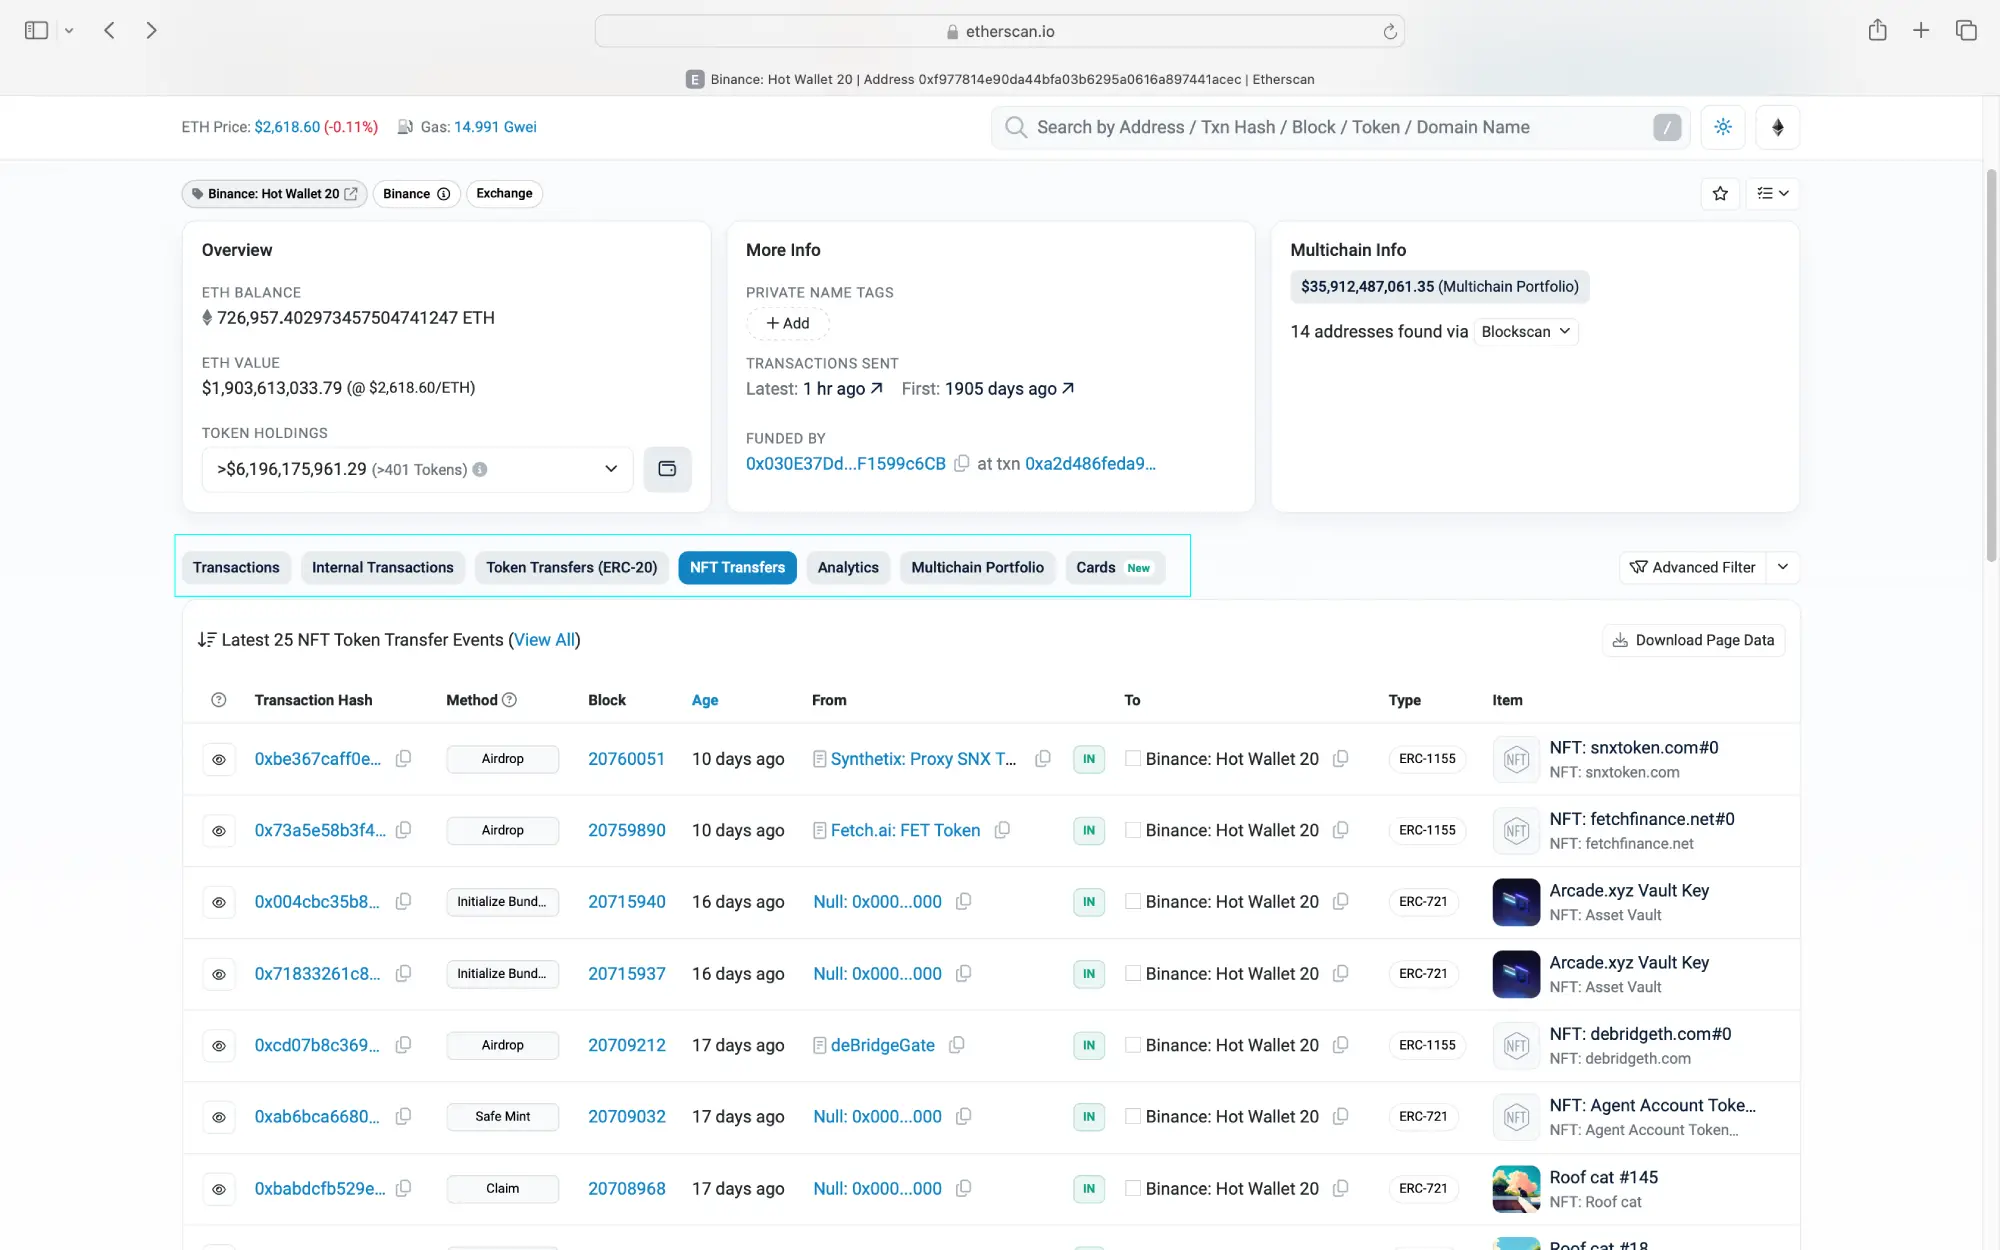Viewport: 2000px width, 1250px height.
Task: Preview transaction 0x71833261c8 with eye icon
Action: coord(219,974)
